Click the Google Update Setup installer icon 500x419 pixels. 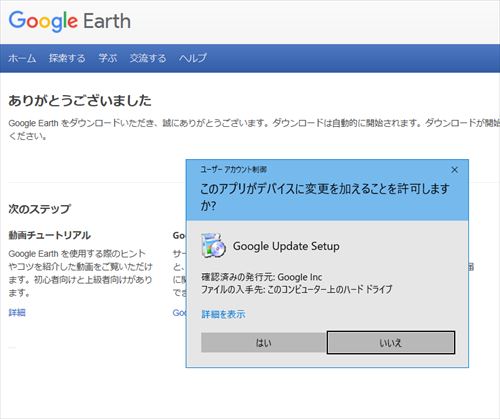click(213, 246)
